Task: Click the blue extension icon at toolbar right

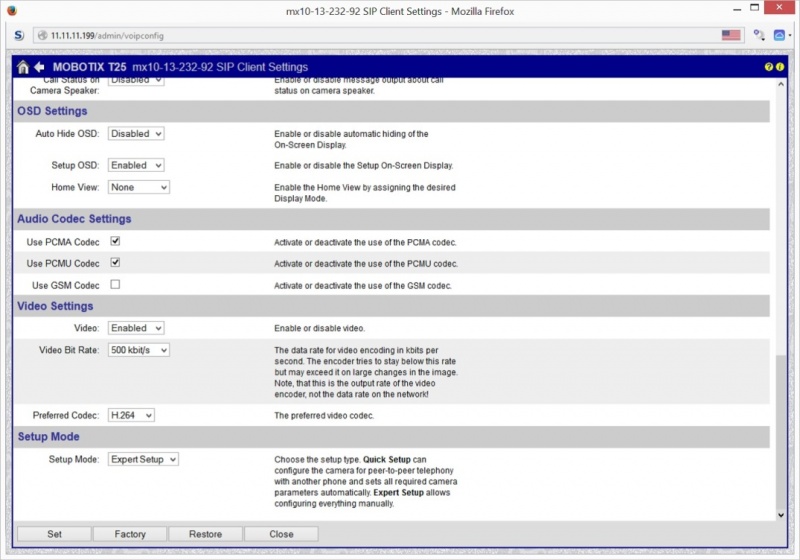Action: coord(779,35)
